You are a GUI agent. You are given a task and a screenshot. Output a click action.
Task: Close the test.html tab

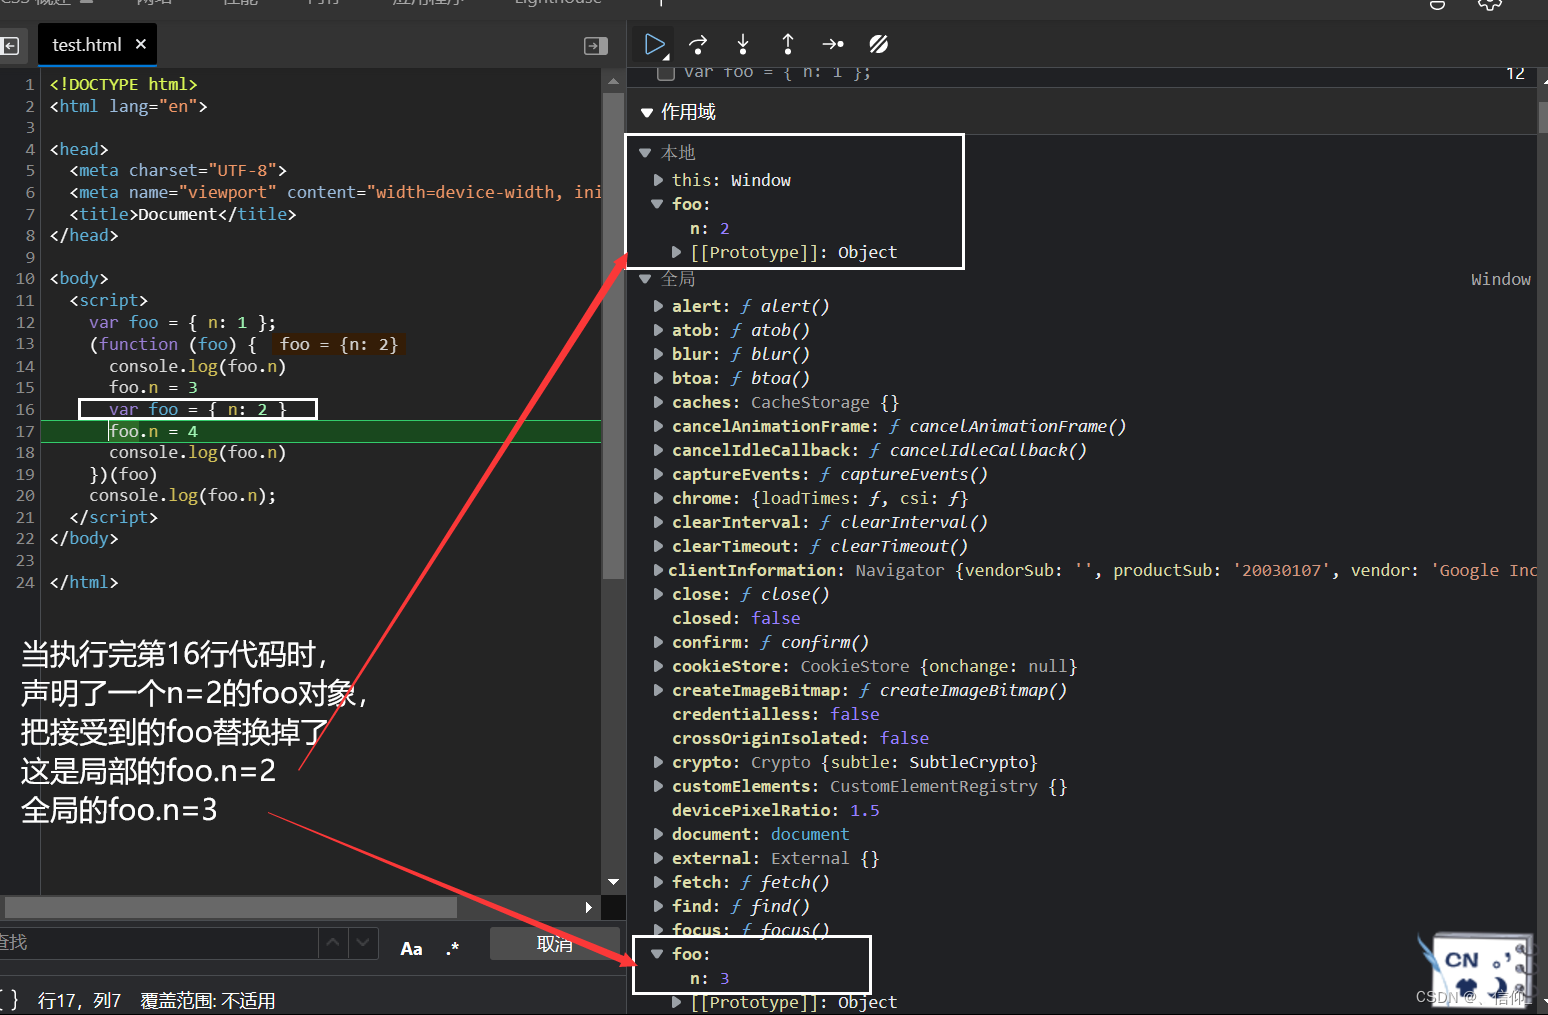(141, 44)
